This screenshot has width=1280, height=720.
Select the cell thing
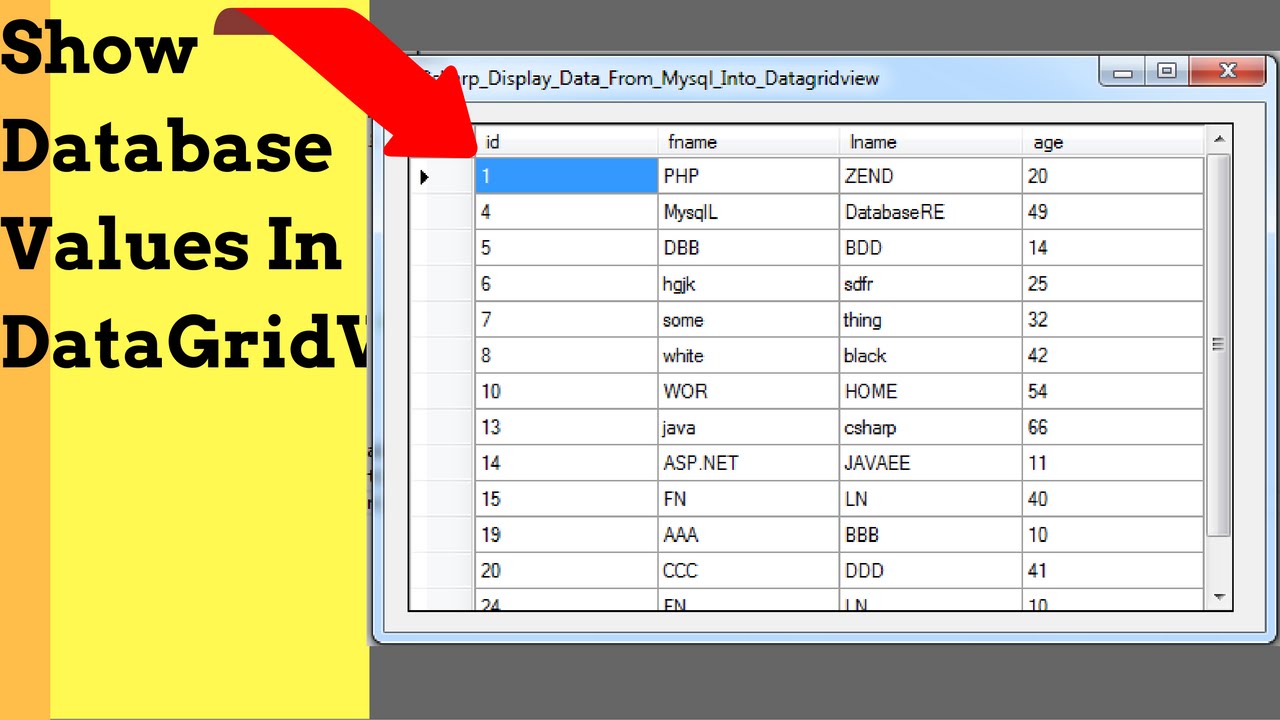pyautogui.click(x=931, y=320)
